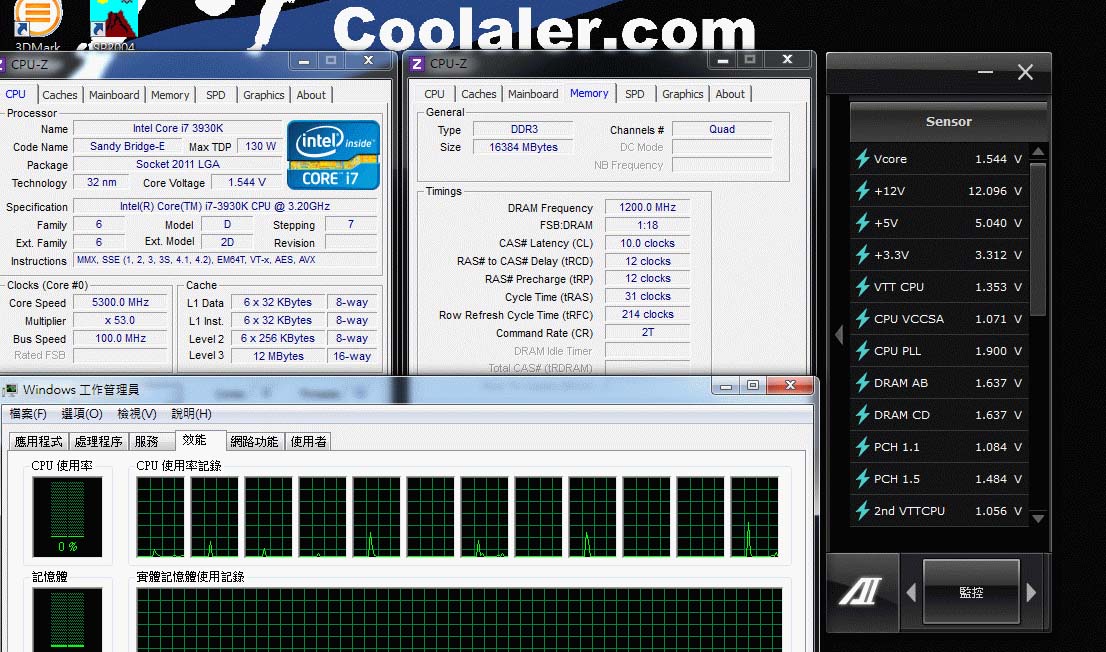Click the lightning icon beside PCH 1.5
This screenshot has width=1106, height=652.
[x=862, y=478]
